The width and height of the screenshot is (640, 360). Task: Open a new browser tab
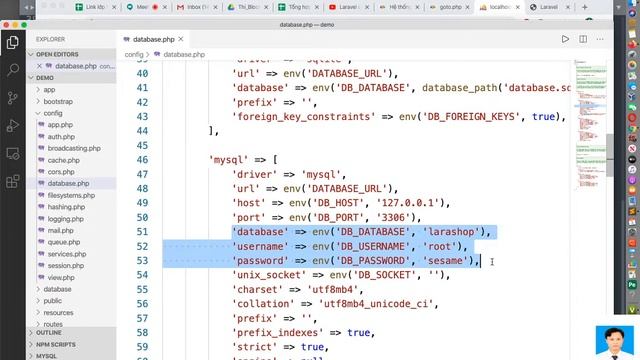(584, 7)
